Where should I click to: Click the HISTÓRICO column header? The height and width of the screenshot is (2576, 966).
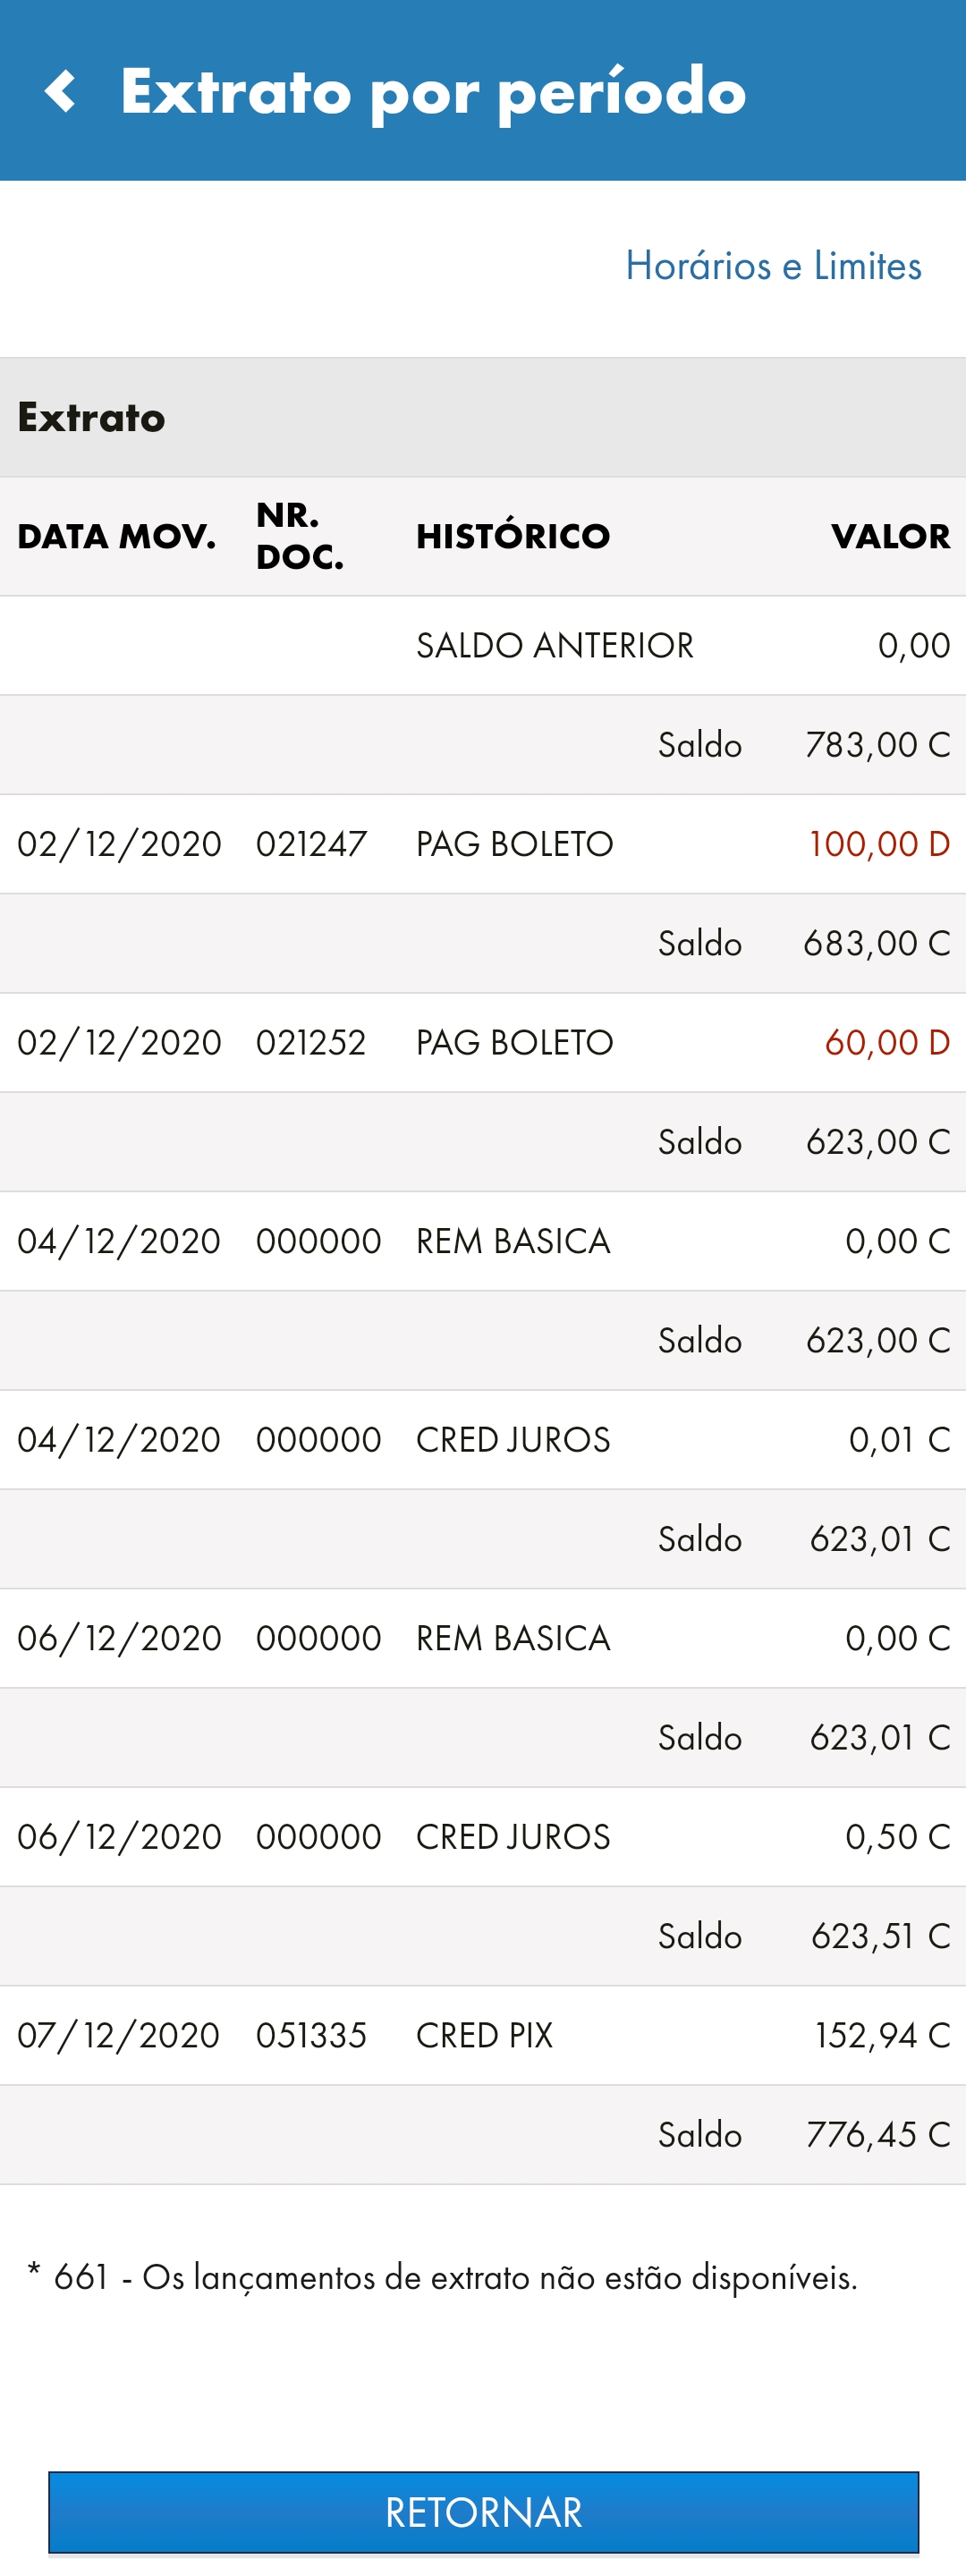[x=513, y=536]
